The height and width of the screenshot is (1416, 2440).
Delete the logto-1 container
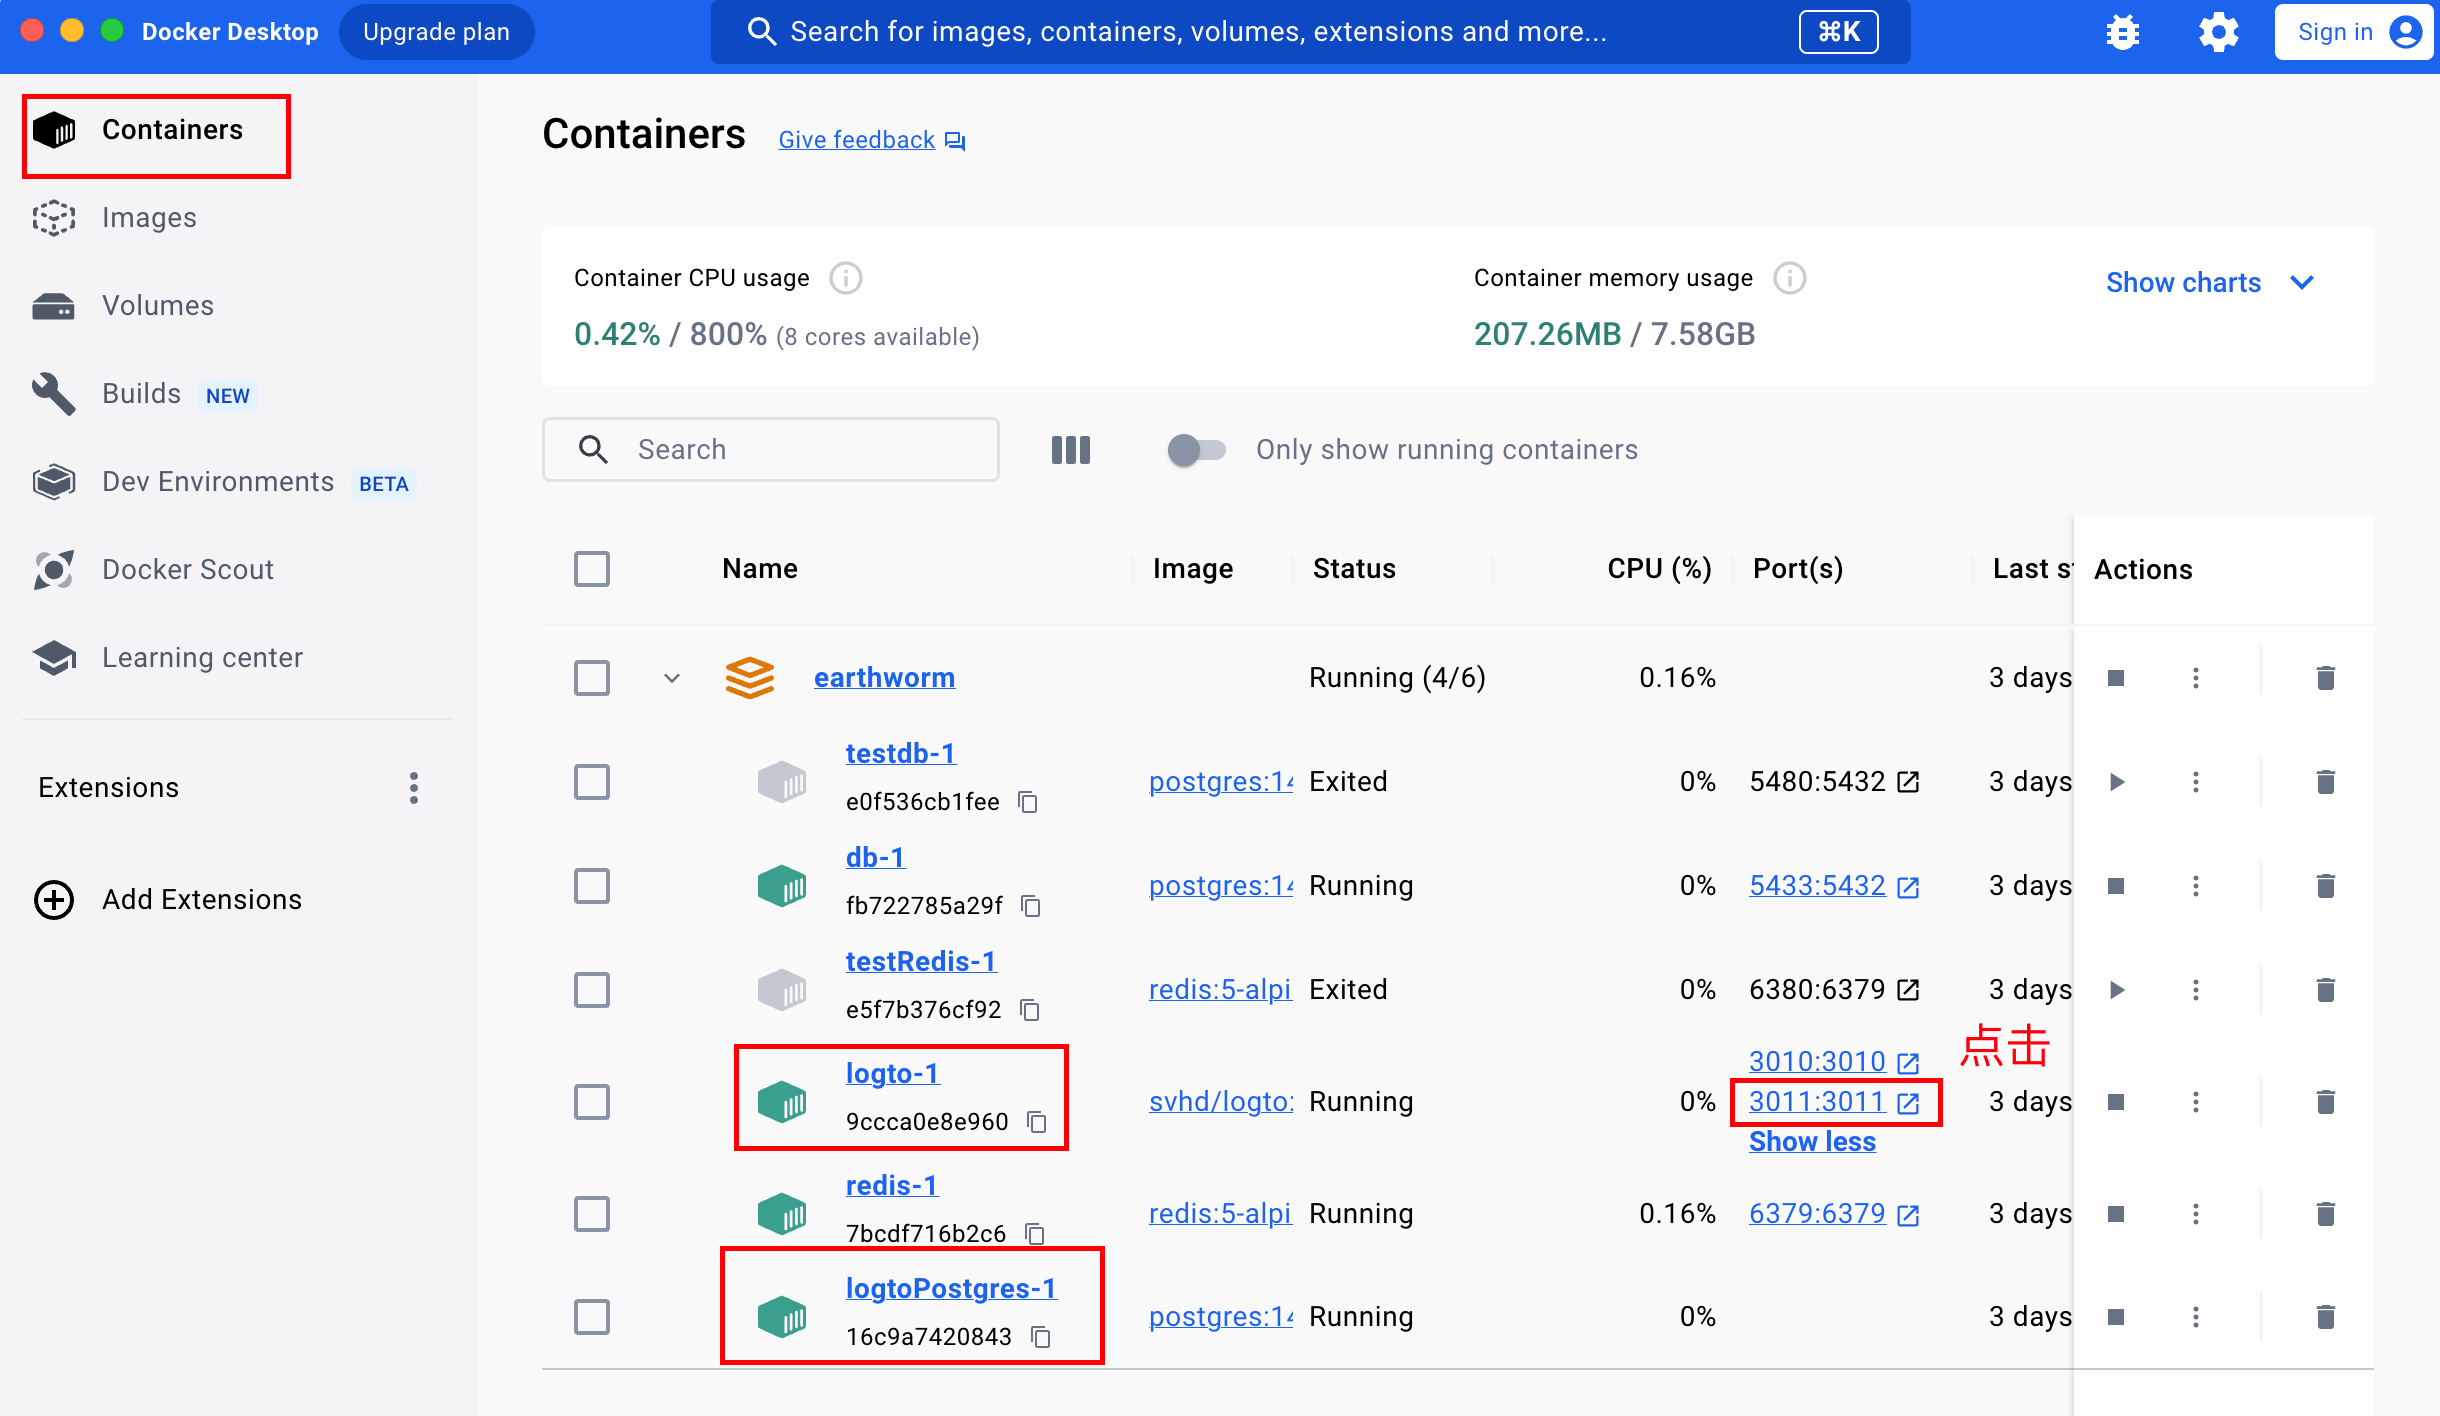click(x=2326, y=1102)
